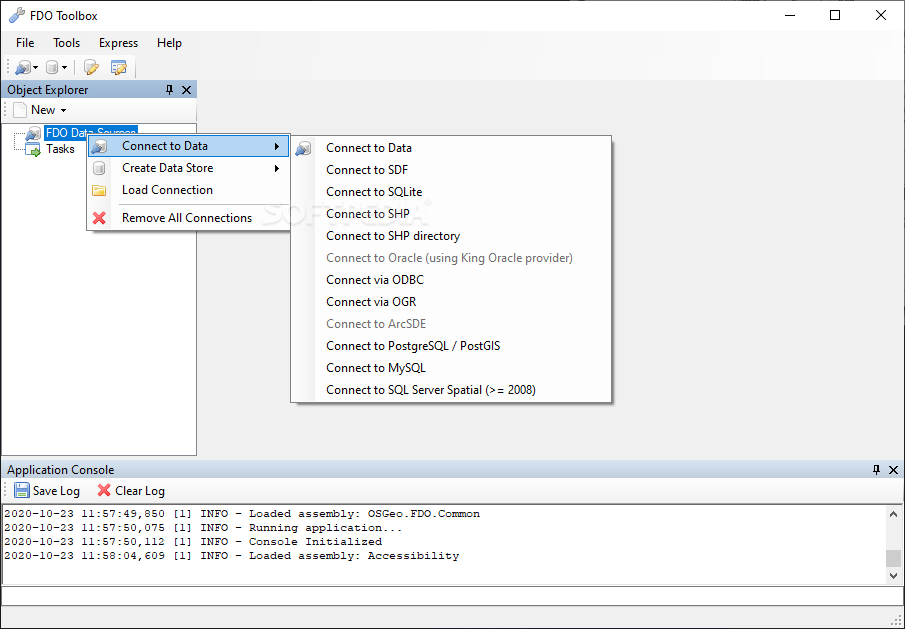
Task: Choose Connect to SQLite
Action: coord(451,192)
